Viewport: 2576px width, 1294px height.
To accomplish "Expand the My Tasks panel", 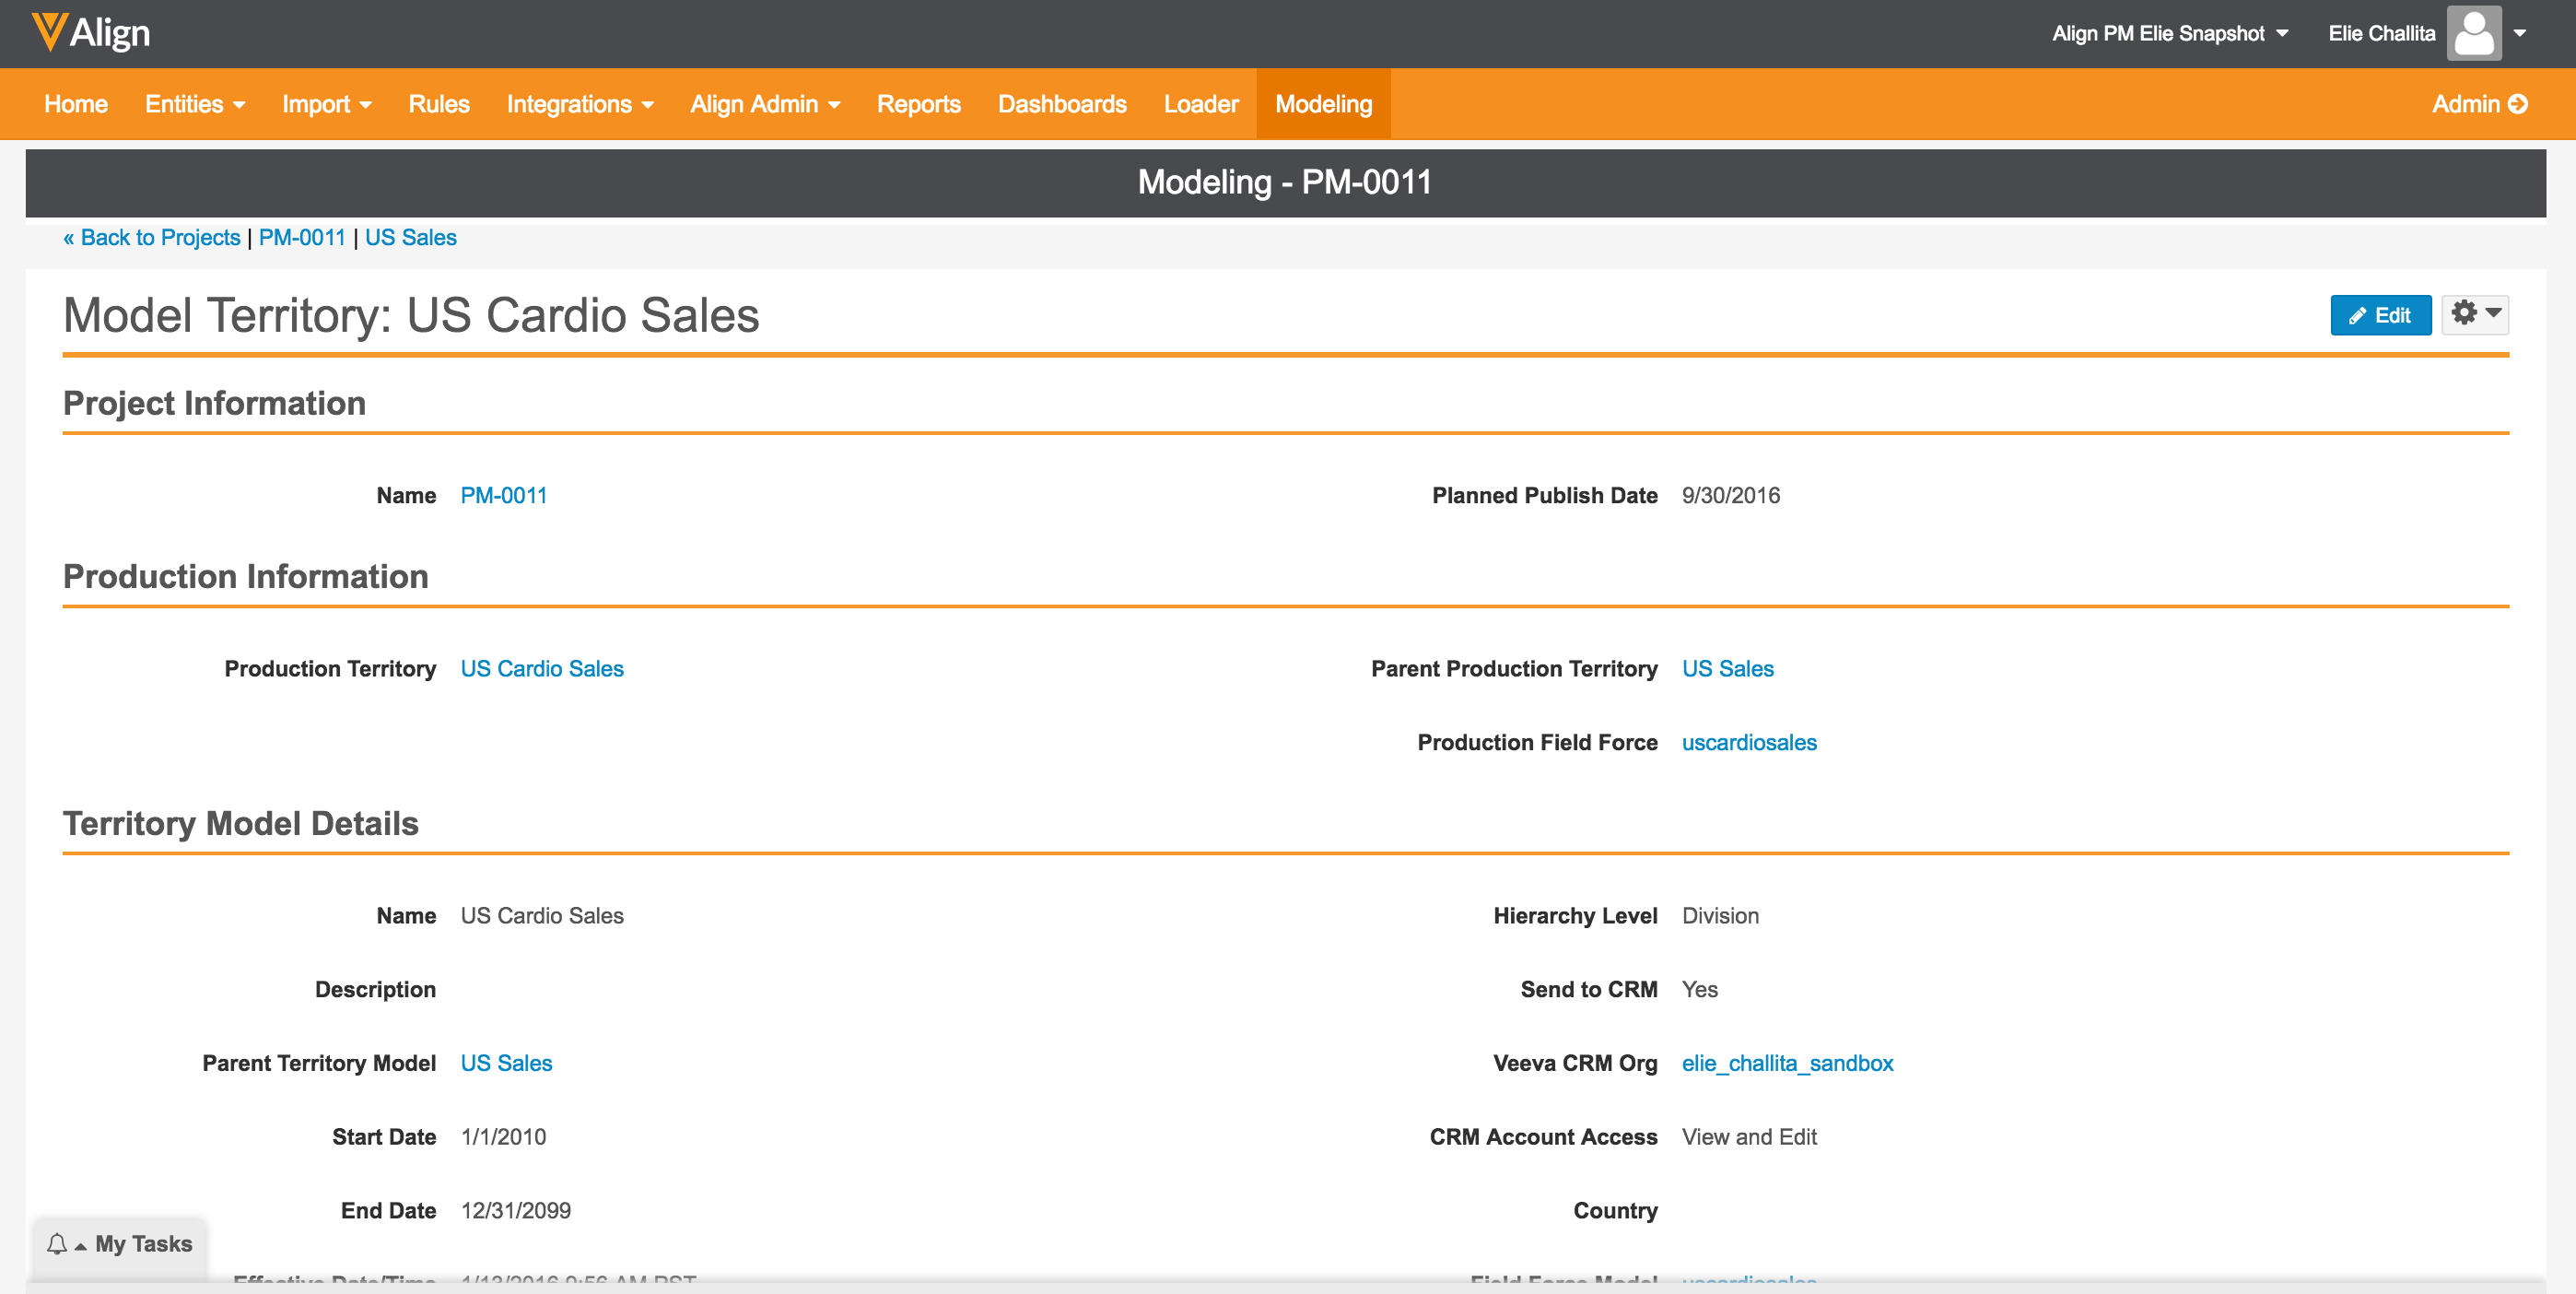I will click(120, 1244).
